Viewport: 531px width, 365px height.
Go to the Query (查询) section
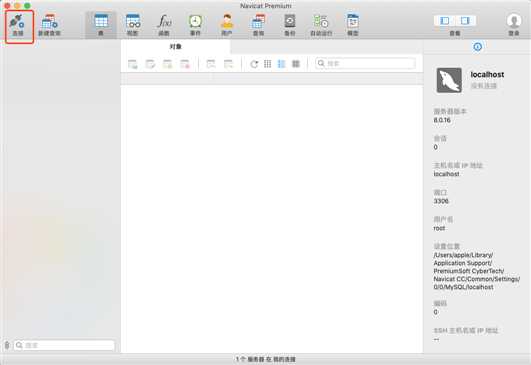(258, 26)
